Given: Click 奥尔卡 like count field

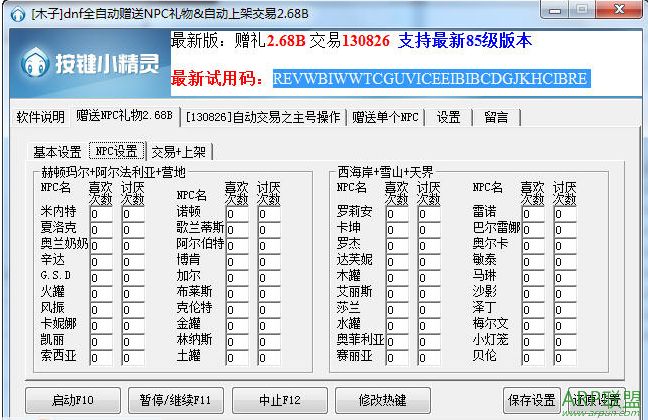Looking at the screenshot, I should pyautogui.click(x=533, y=246).
